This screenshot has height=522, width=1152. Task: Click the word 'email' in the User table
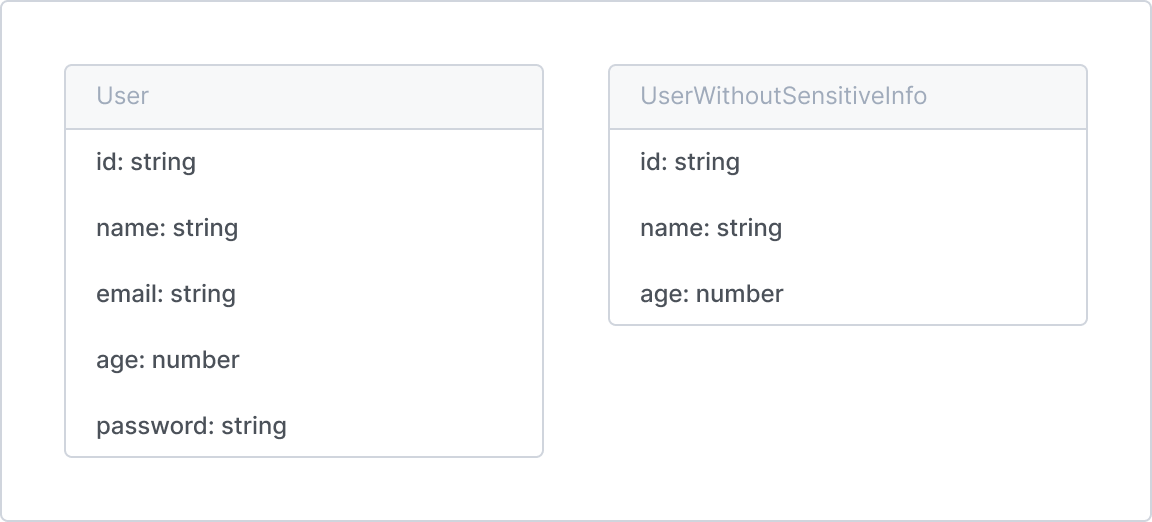(127, 294)
